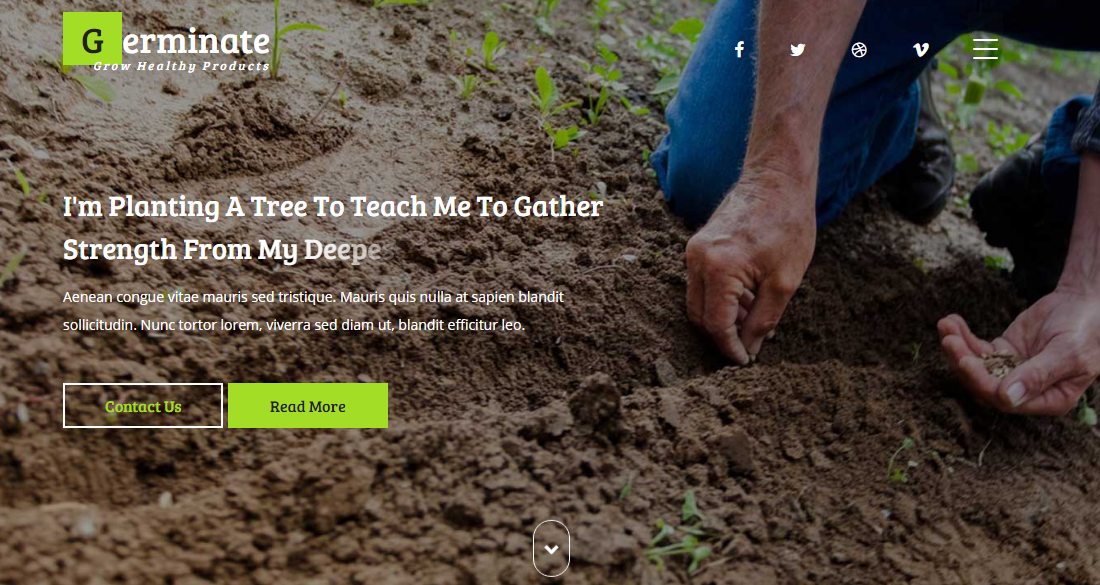Open the Vimeo icon link
The height and width of the screenshot is (585, 1100).
click(x=921, y=50)
